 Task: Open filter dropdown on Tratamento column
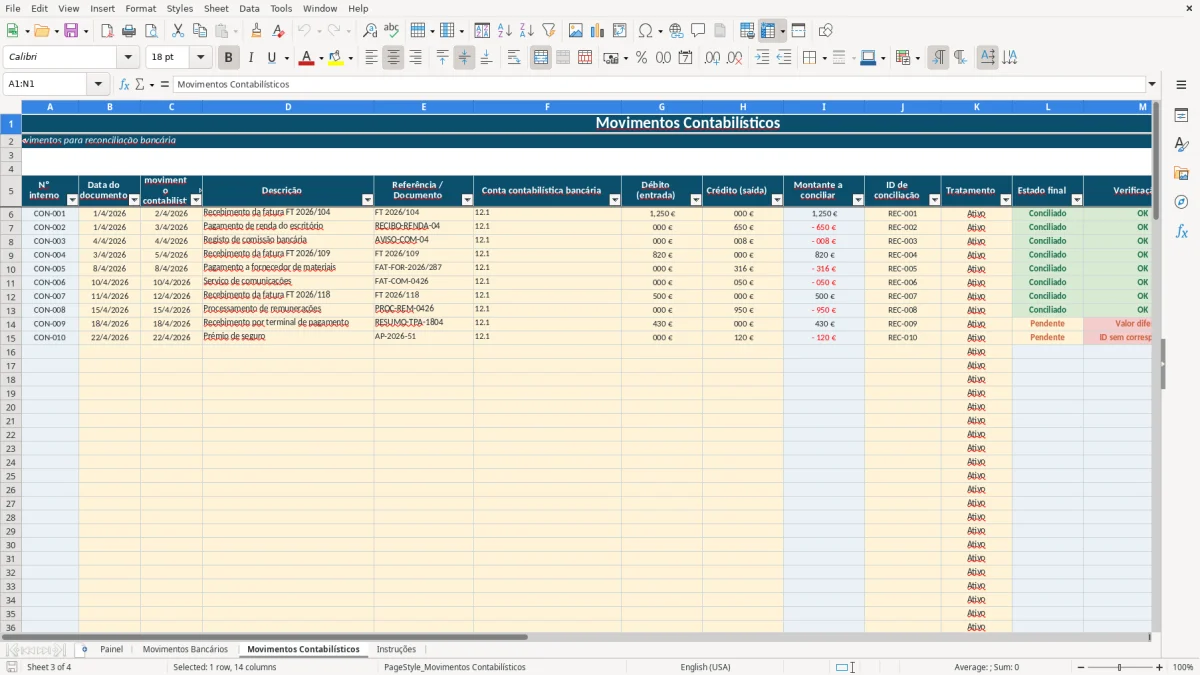[1005, 200]
